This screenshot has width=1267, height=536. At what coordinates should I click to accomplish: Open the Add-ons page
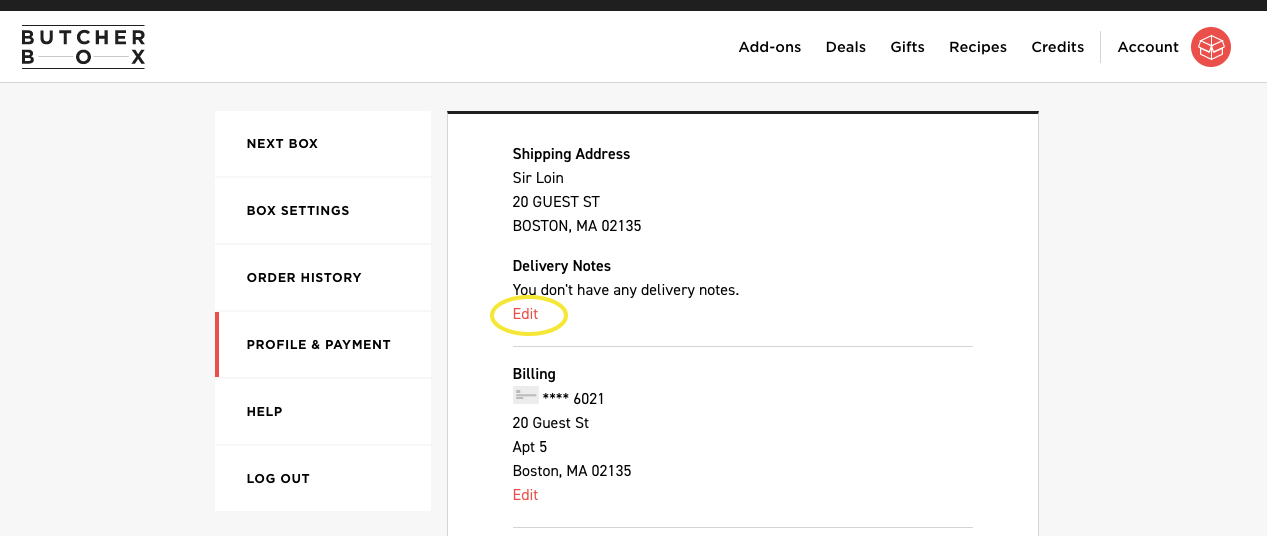pyautogui.click(x=769, y=47)
